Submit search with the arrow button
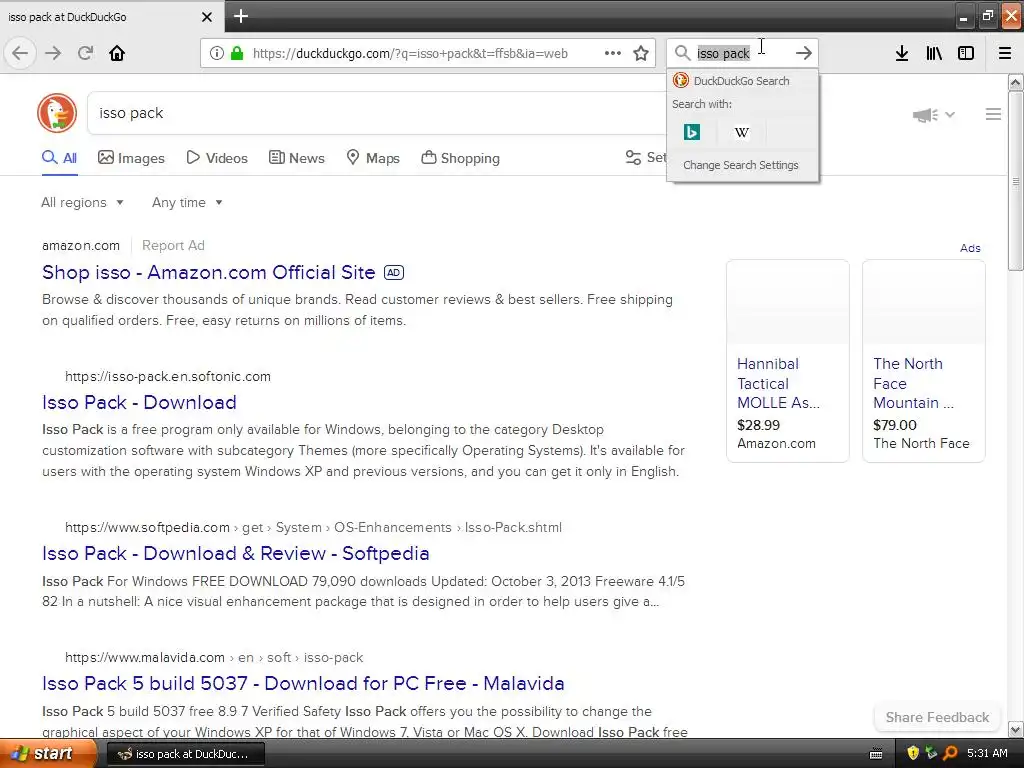The image size is (1024, 768). [x=804, y=53]
